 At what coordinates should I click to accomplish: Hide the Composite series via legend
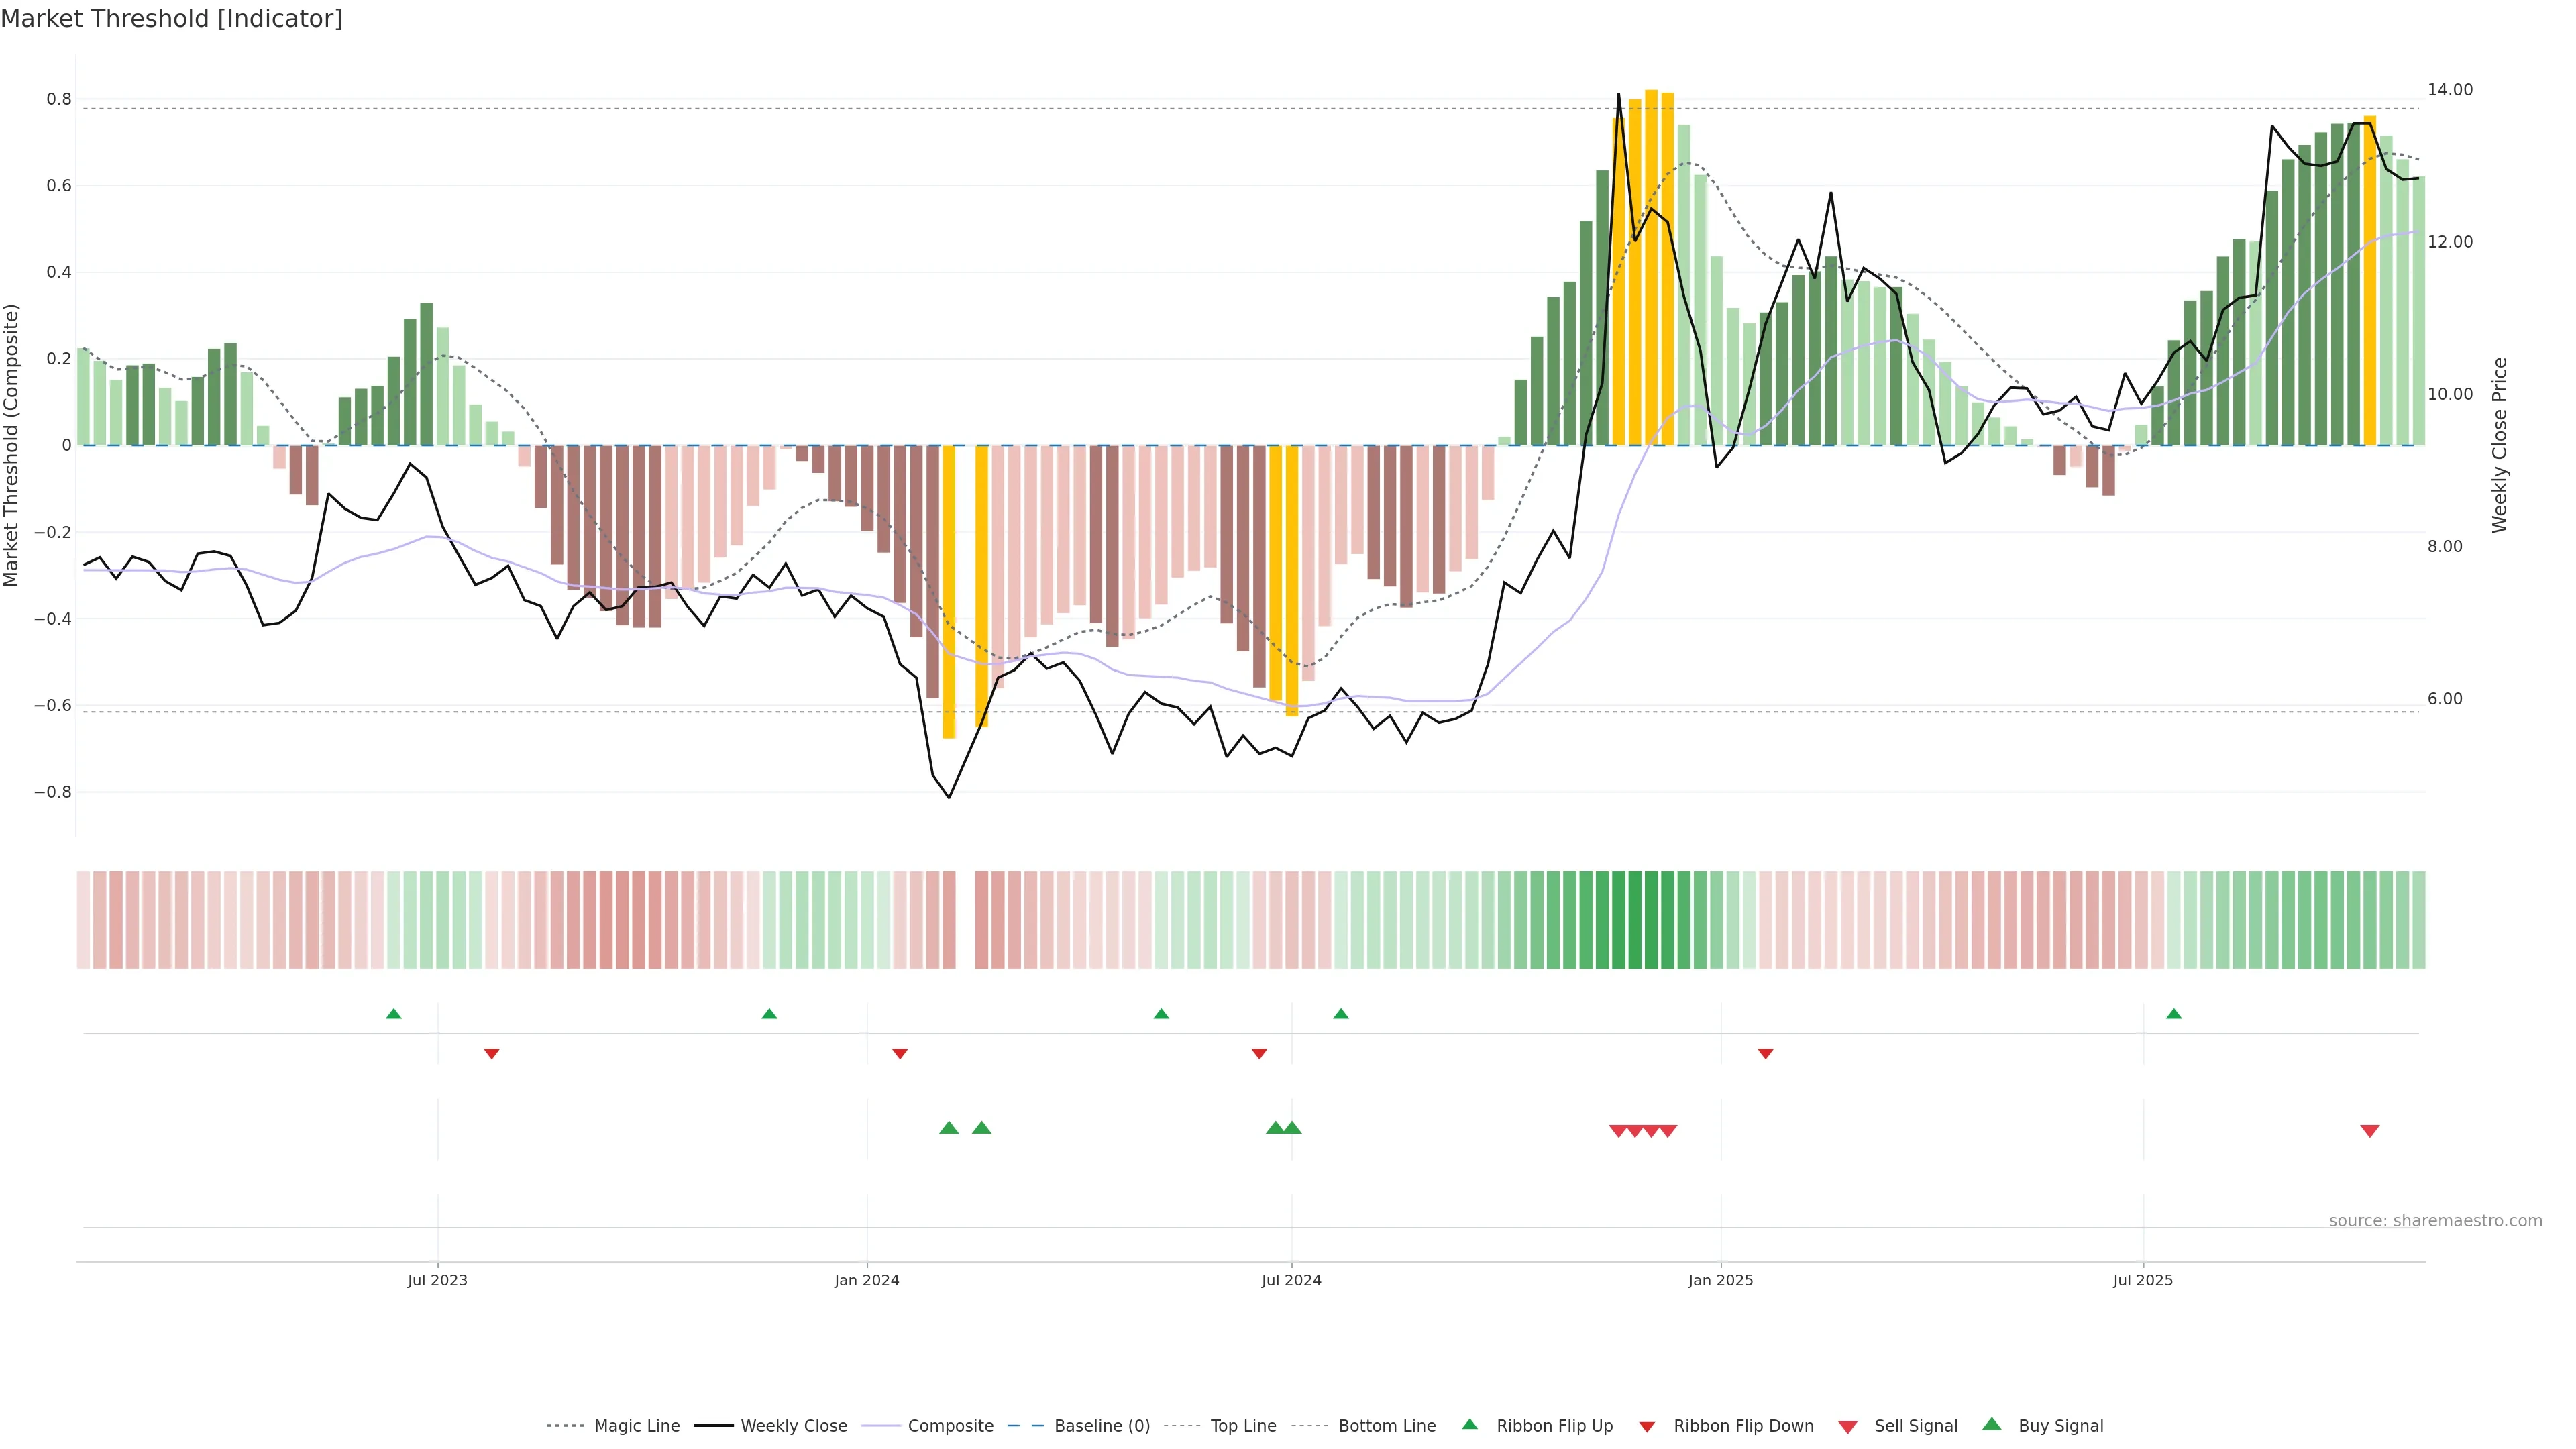click(x=950, y=1425)
